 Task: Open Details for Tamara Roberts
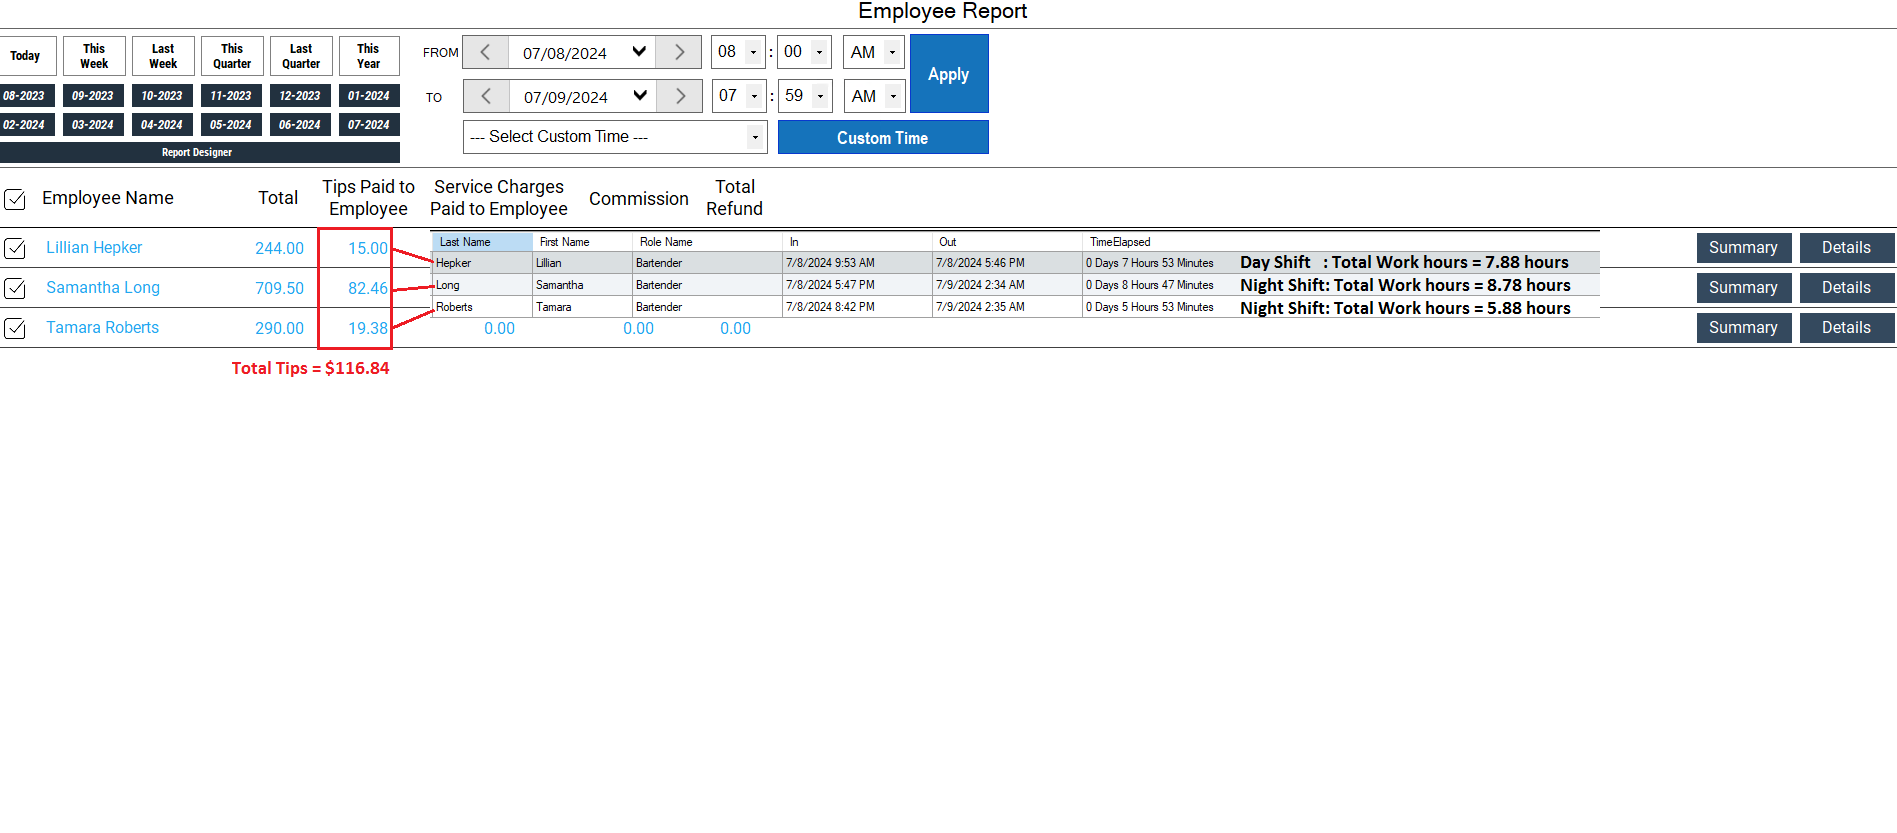coord(1845,328)
